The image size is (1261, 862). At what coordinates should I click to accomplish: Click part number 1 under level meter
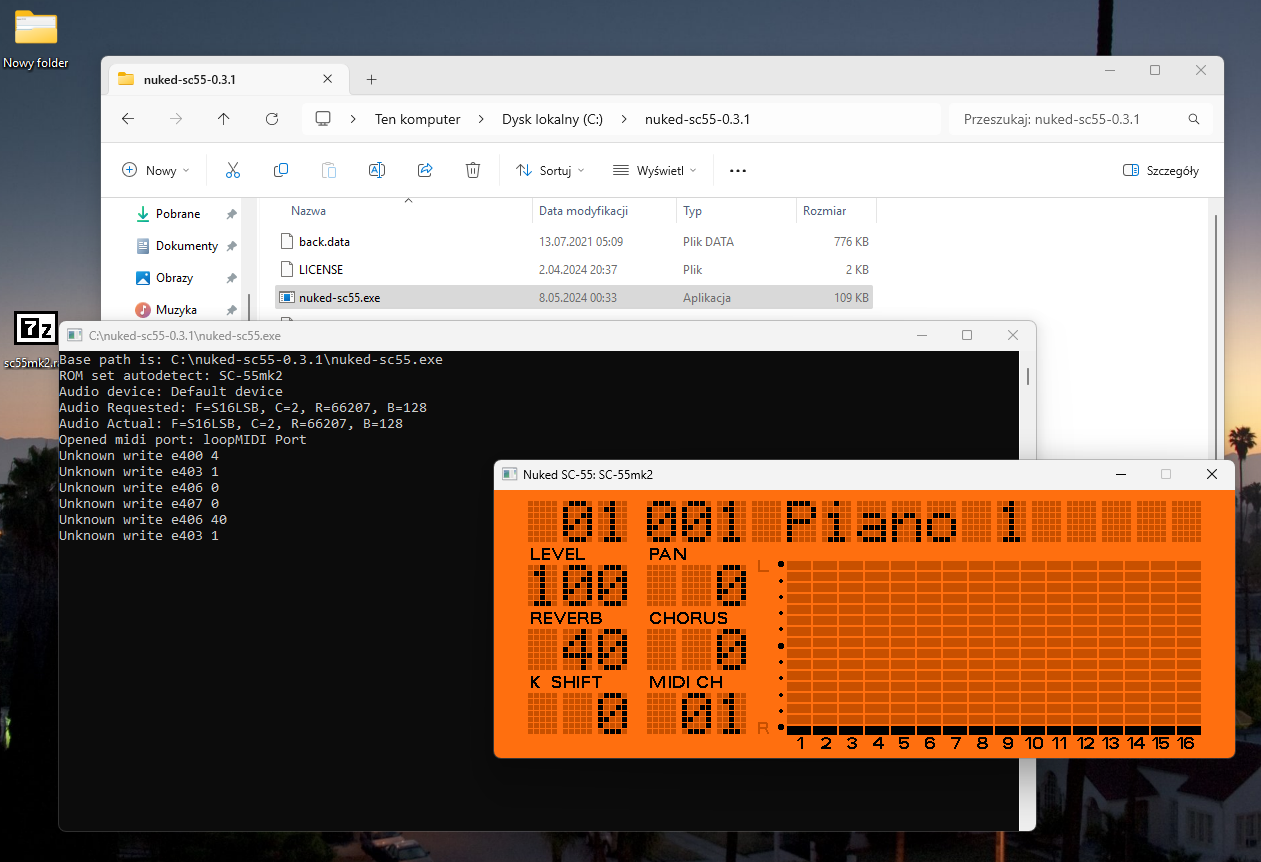(801, 743)
